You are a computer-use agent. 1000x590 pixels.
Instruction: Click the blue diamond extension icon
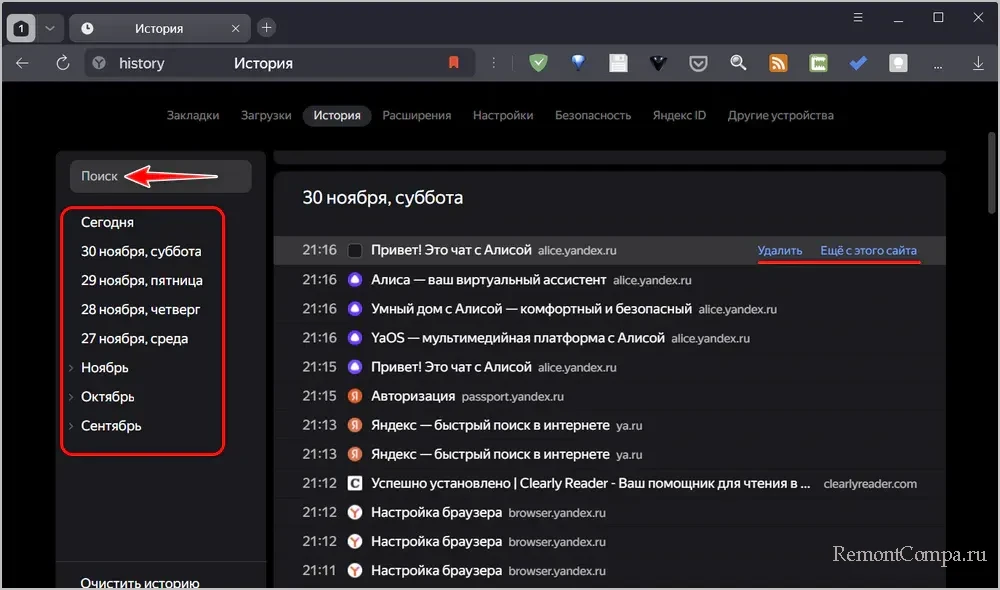point(578,63)
